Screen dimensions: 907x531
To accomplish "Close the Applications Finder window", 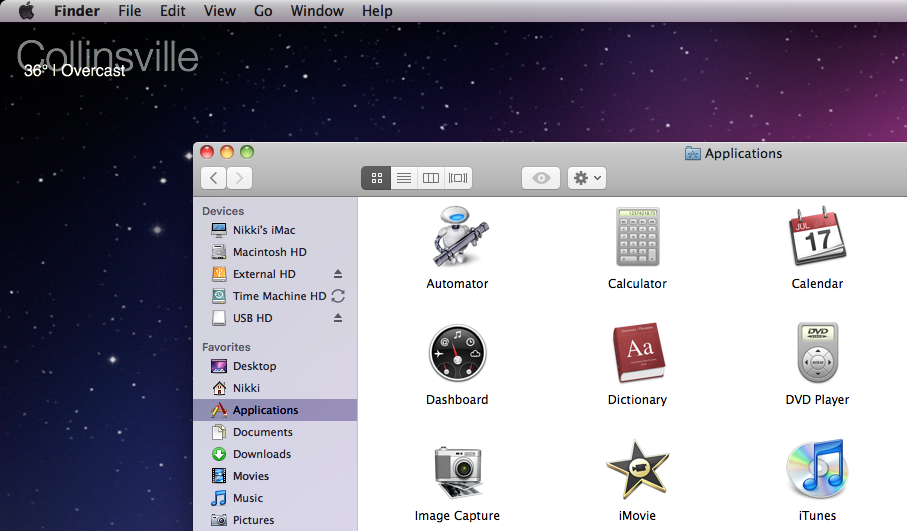I will (x=207, y=152).
